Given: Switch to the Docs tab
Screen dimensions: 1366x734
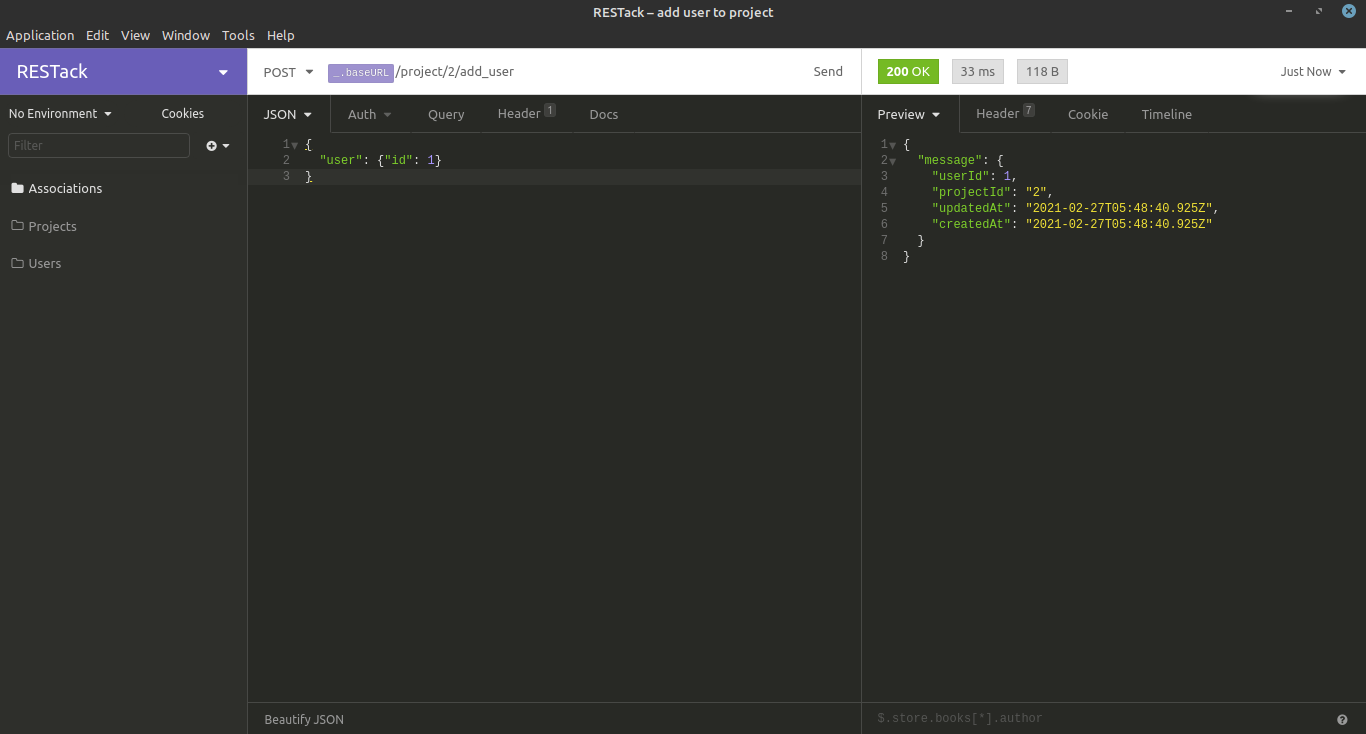Looking at the screenshot, I should point(604,114).
